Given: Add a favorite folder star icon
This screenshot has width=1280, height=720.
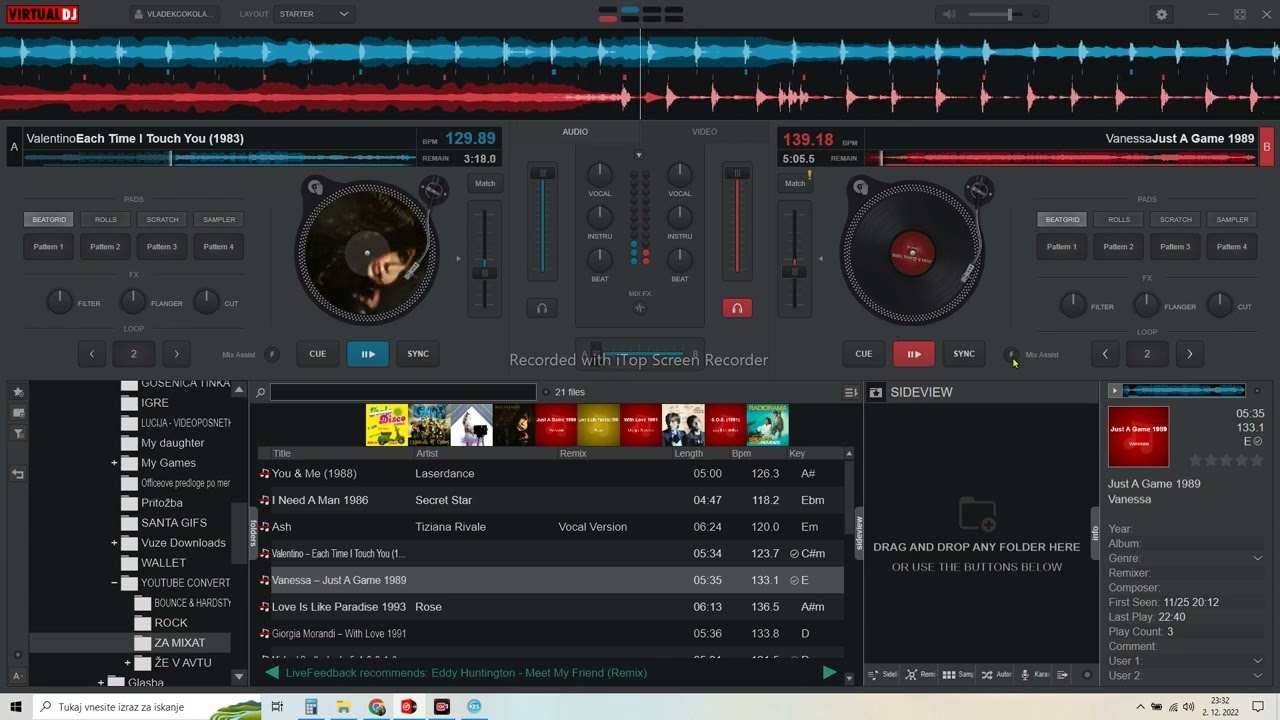Looking at the screenshot, I should (x=18, y=392).
